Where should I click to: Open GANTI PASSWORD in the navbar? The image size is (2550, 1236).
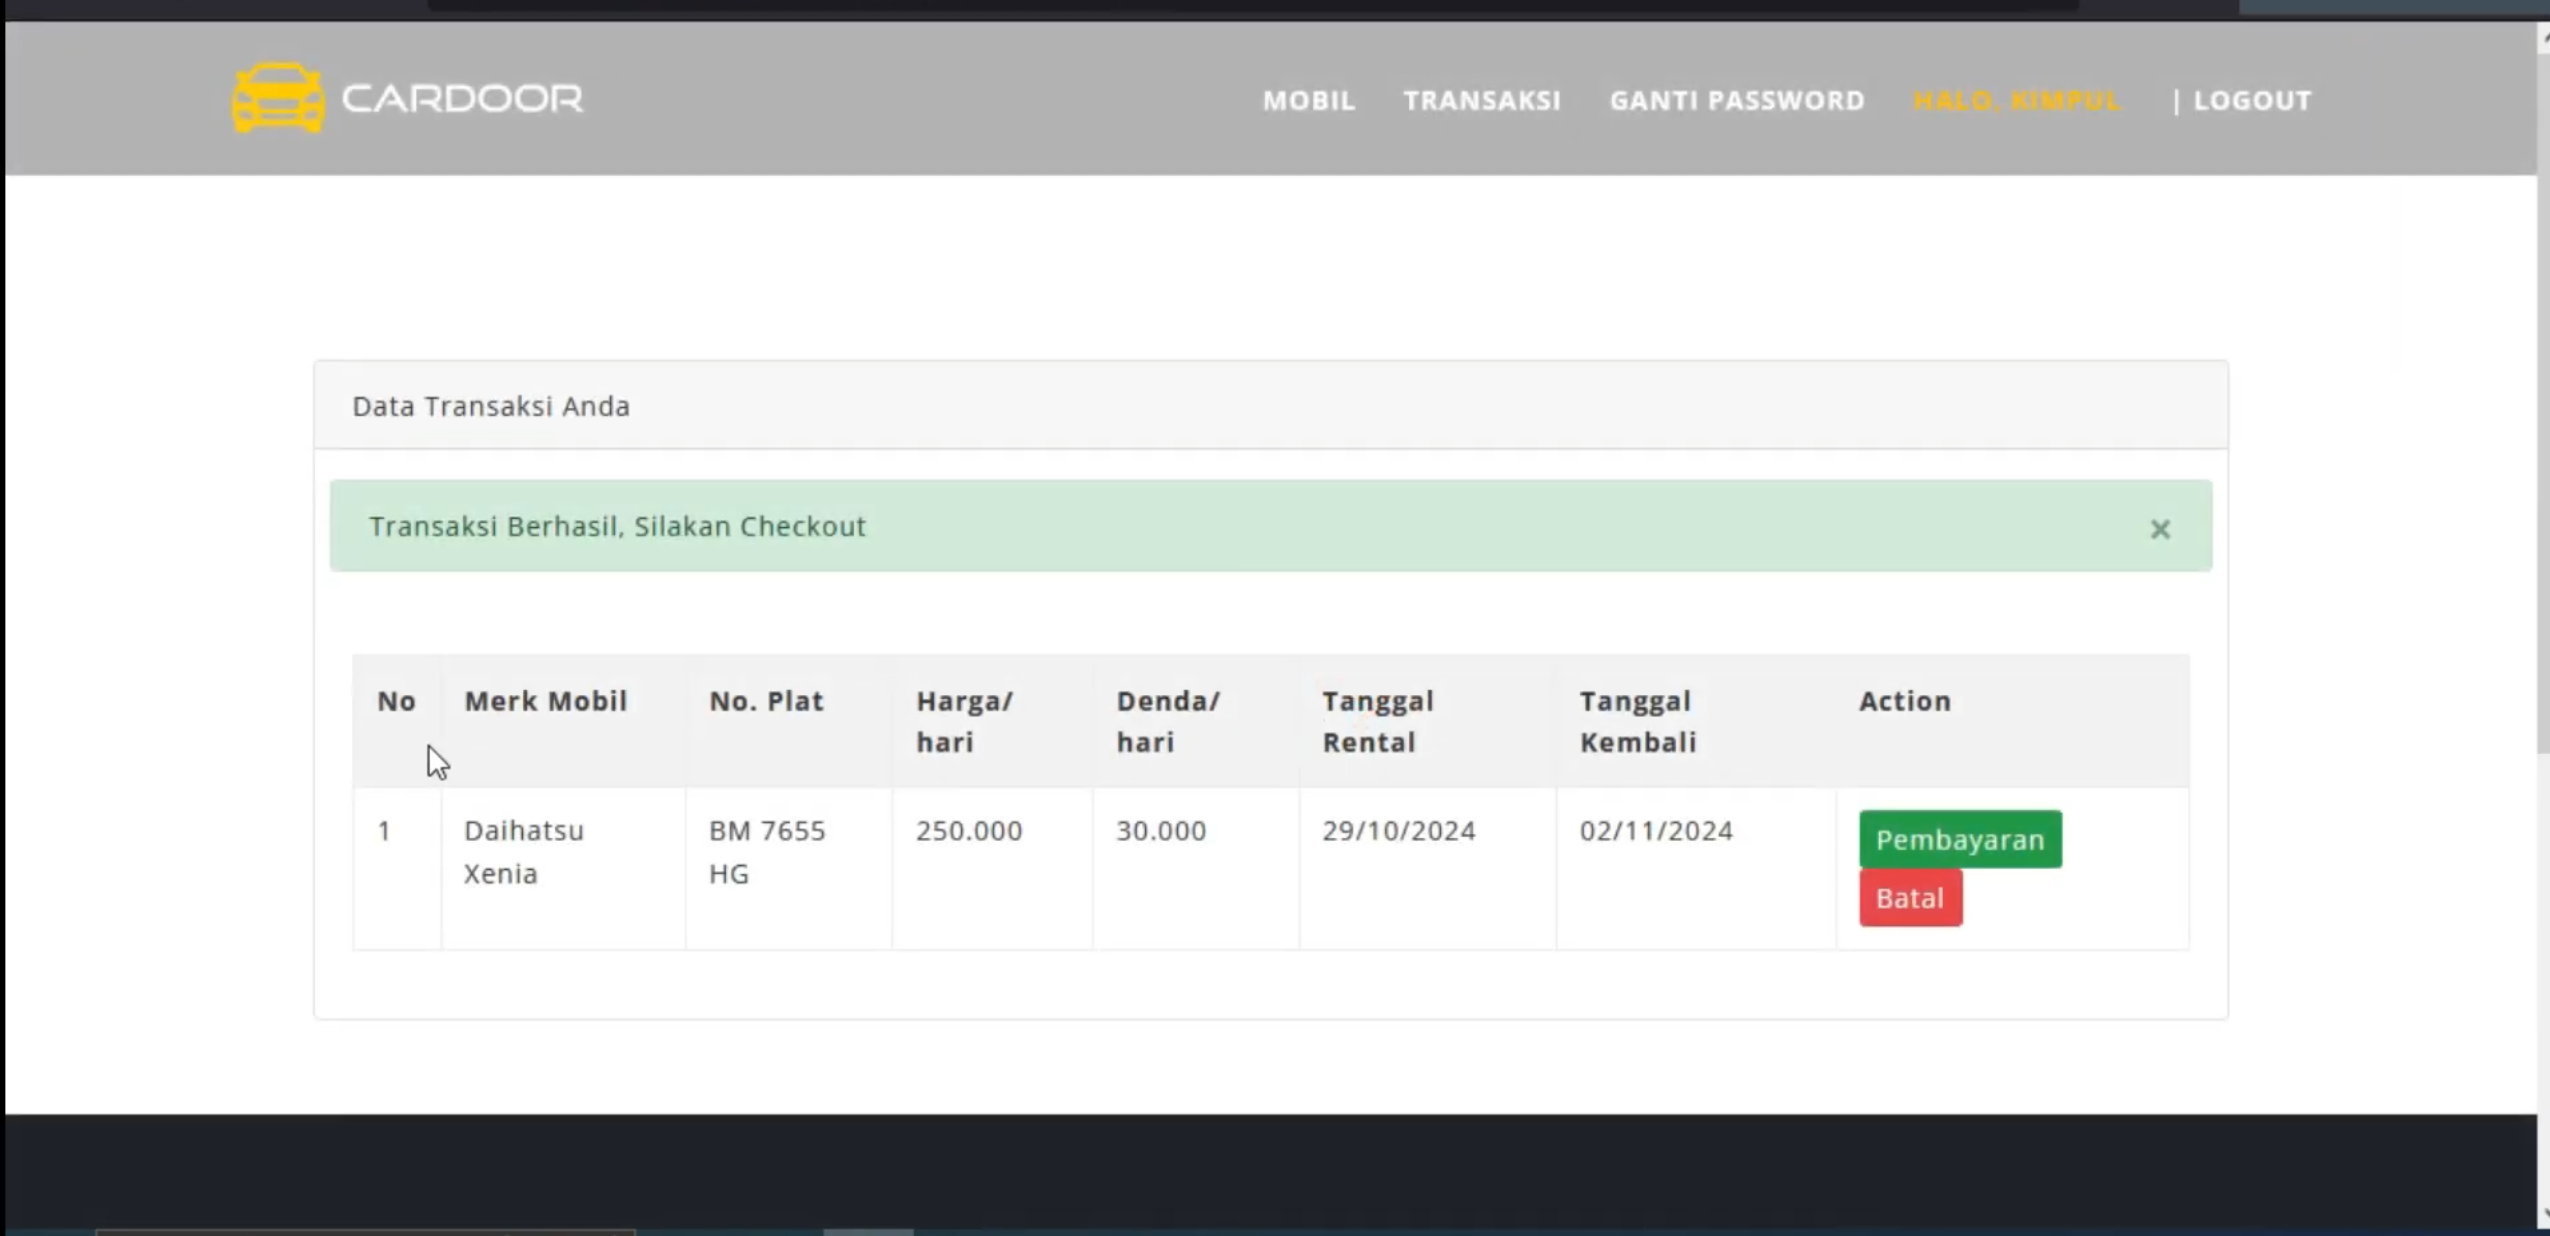point(1737,100)
